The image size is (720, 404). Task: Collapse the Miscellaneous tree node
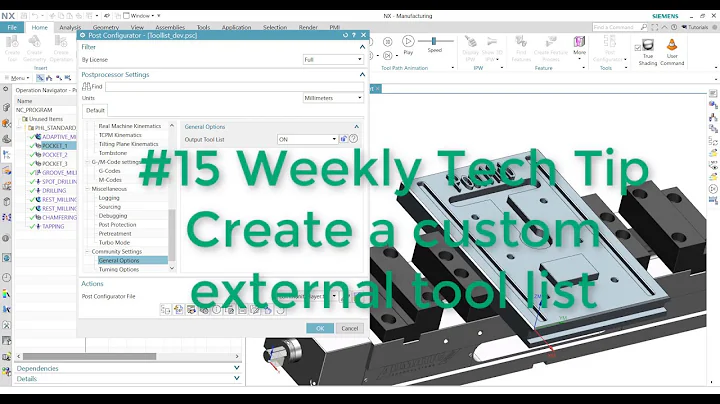87,189
